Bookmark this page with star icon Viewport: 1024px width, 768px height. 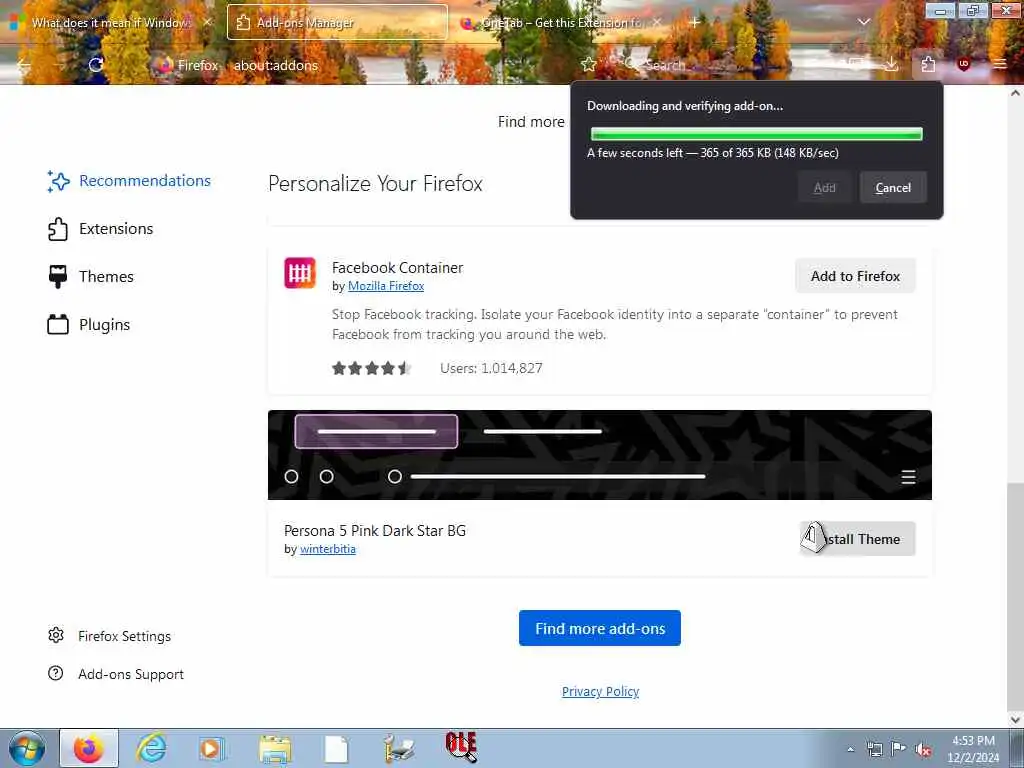(588, 65)
